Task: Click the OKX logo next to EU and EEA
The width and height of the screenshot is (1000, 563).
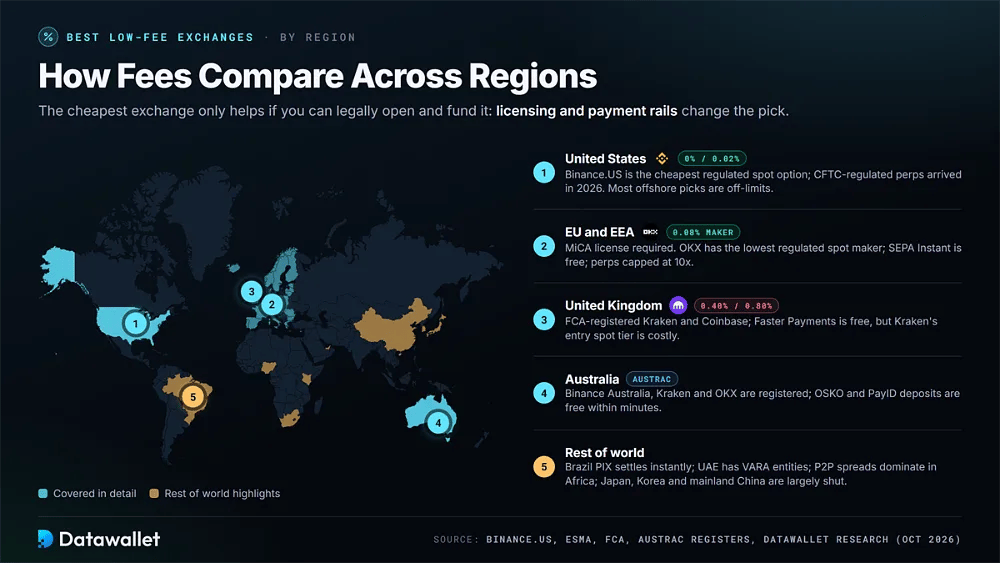Action: click(651, 232)
